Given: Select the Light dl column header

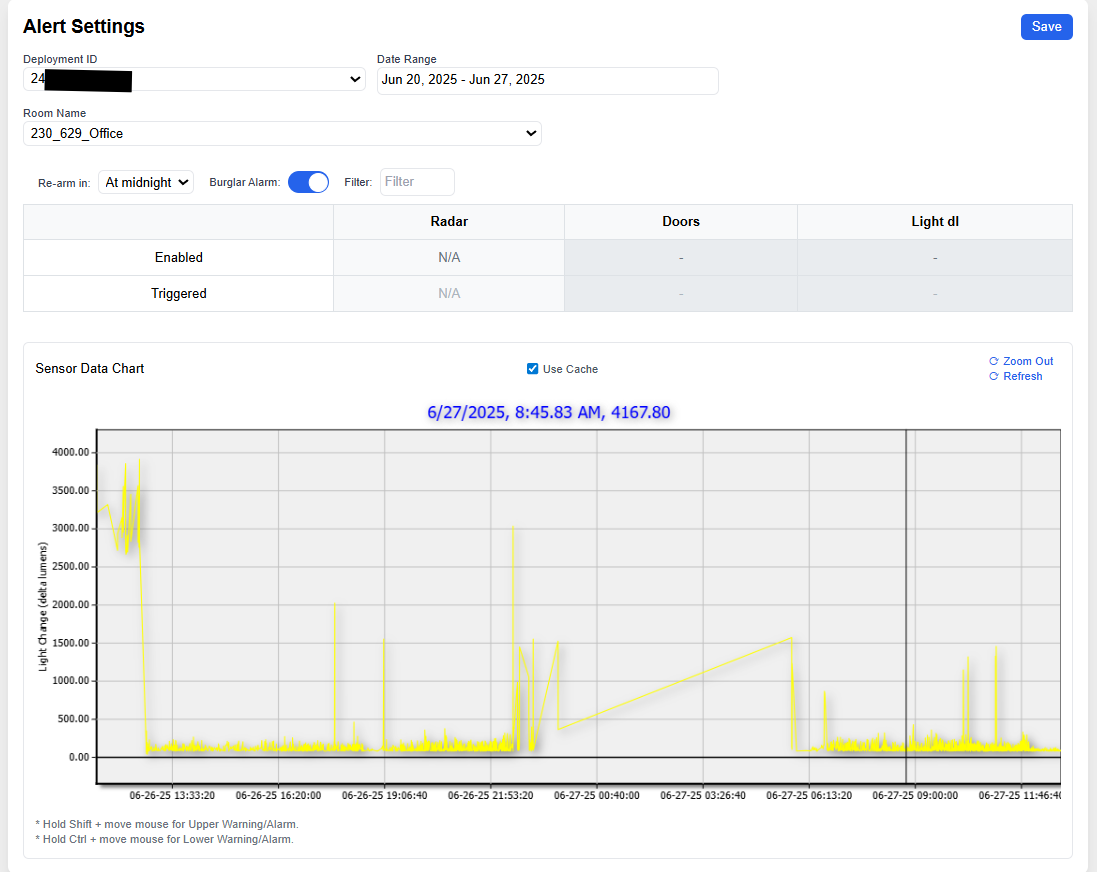Looking at the screenshot, I should pyautogui.click(x=934, y=222).
